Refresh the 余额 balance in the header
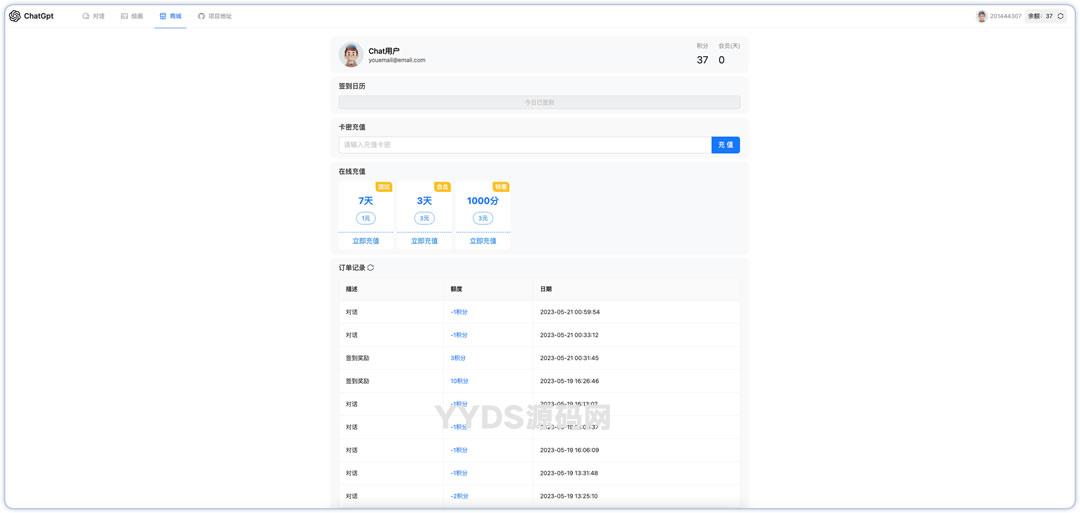Viewport: 1080px width, 513px height. point(1061,16)
